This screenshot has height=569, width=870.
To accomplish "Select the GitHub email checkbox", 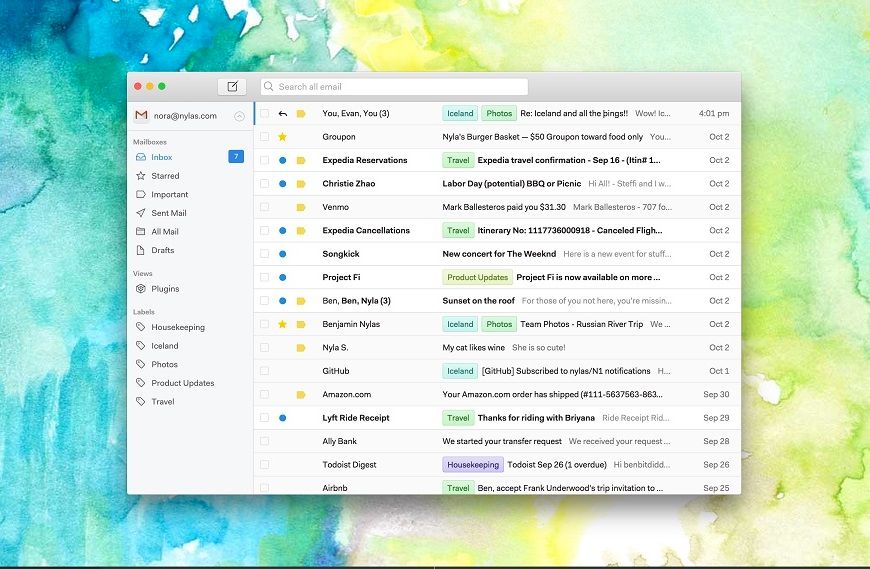I will pos(265,371).
